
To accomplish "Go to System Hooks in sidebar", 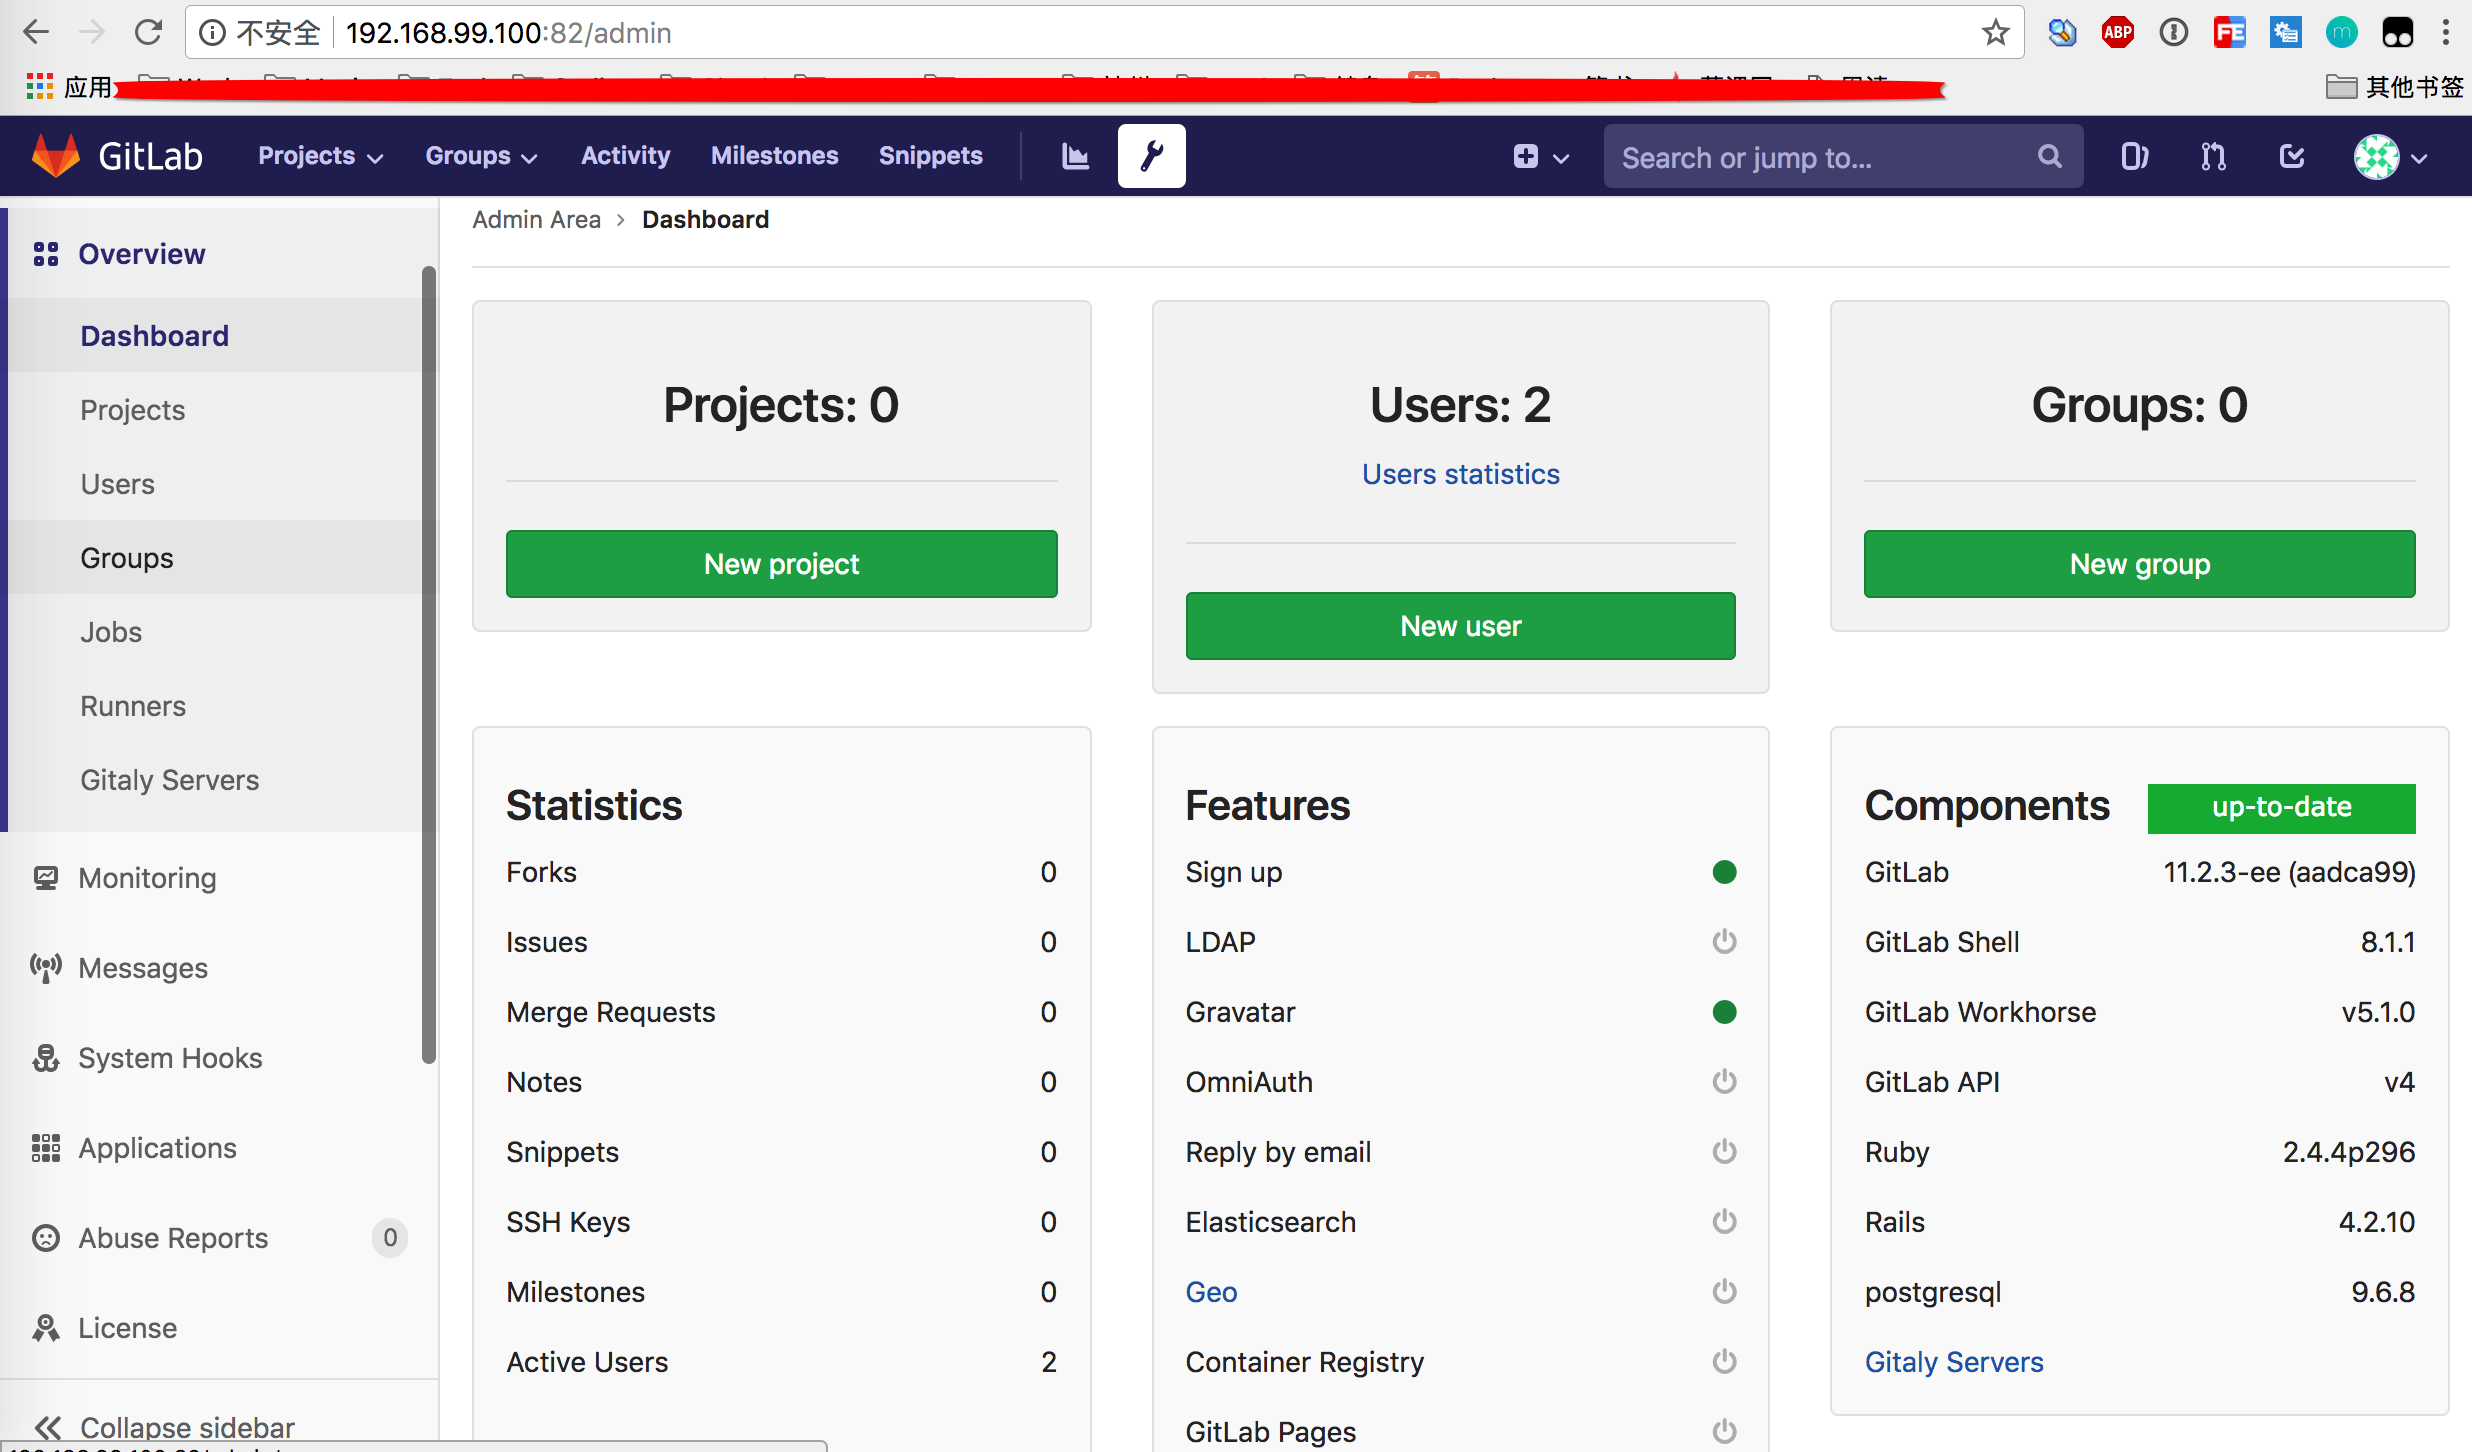I will (170, 1058).
